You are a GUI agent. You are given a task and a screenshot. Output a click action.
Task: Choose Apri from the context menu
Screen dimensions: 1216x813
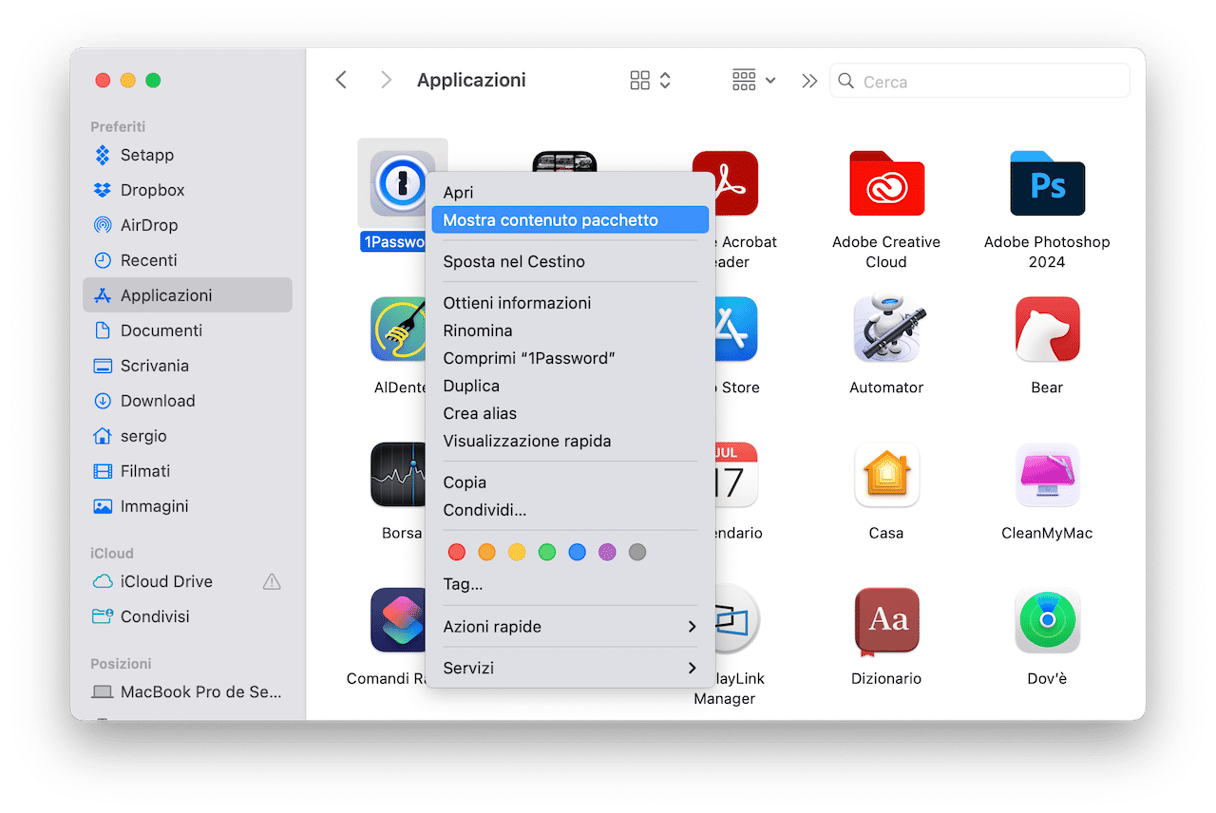click(570, 192)
